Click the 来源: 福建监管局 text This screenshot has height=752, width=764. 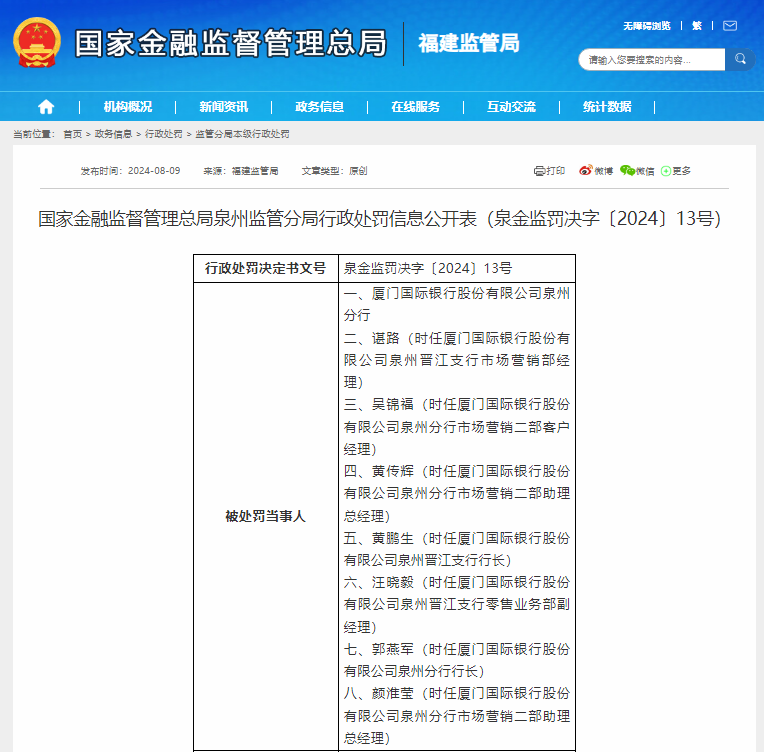[x=241, y=171]
